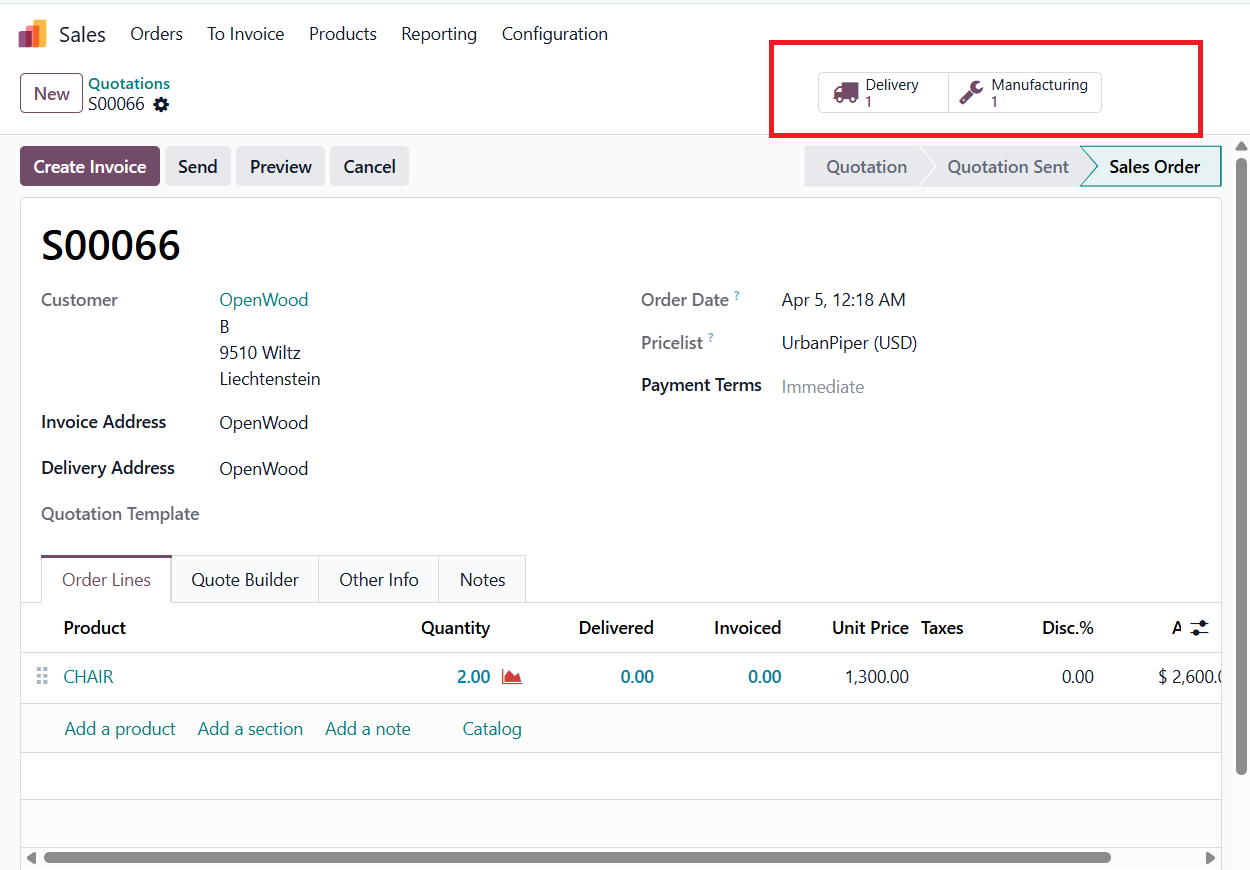Screen dimensions: 1250x870
Task: Click help tooltip next to Pricelist
Action: tap(711, 339)
